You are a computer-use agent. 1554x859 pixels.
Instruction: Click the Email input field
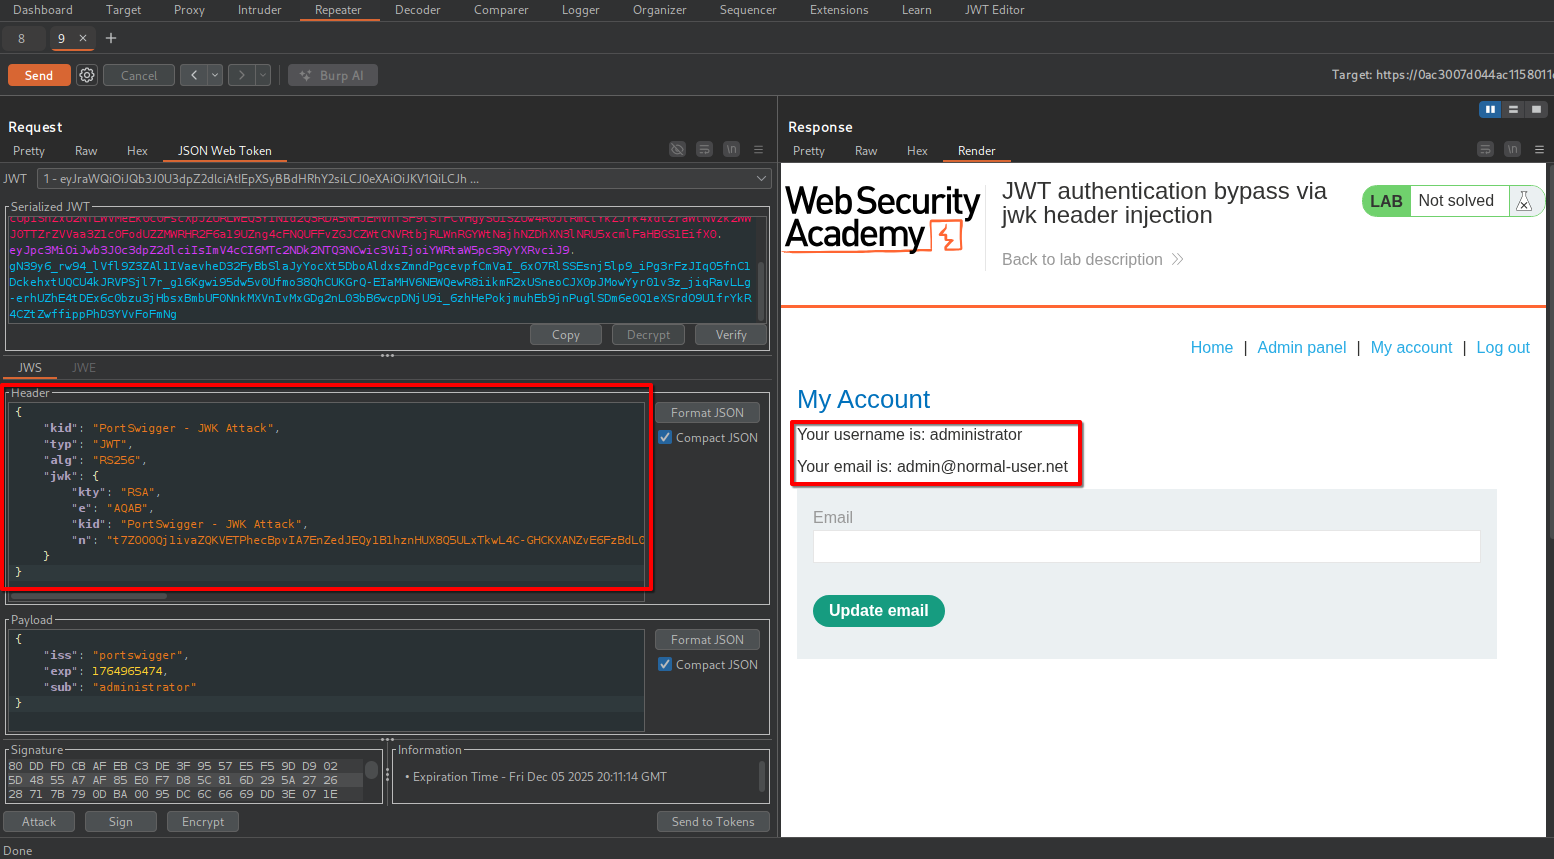pyautogui.click(x=1146, y=546)
